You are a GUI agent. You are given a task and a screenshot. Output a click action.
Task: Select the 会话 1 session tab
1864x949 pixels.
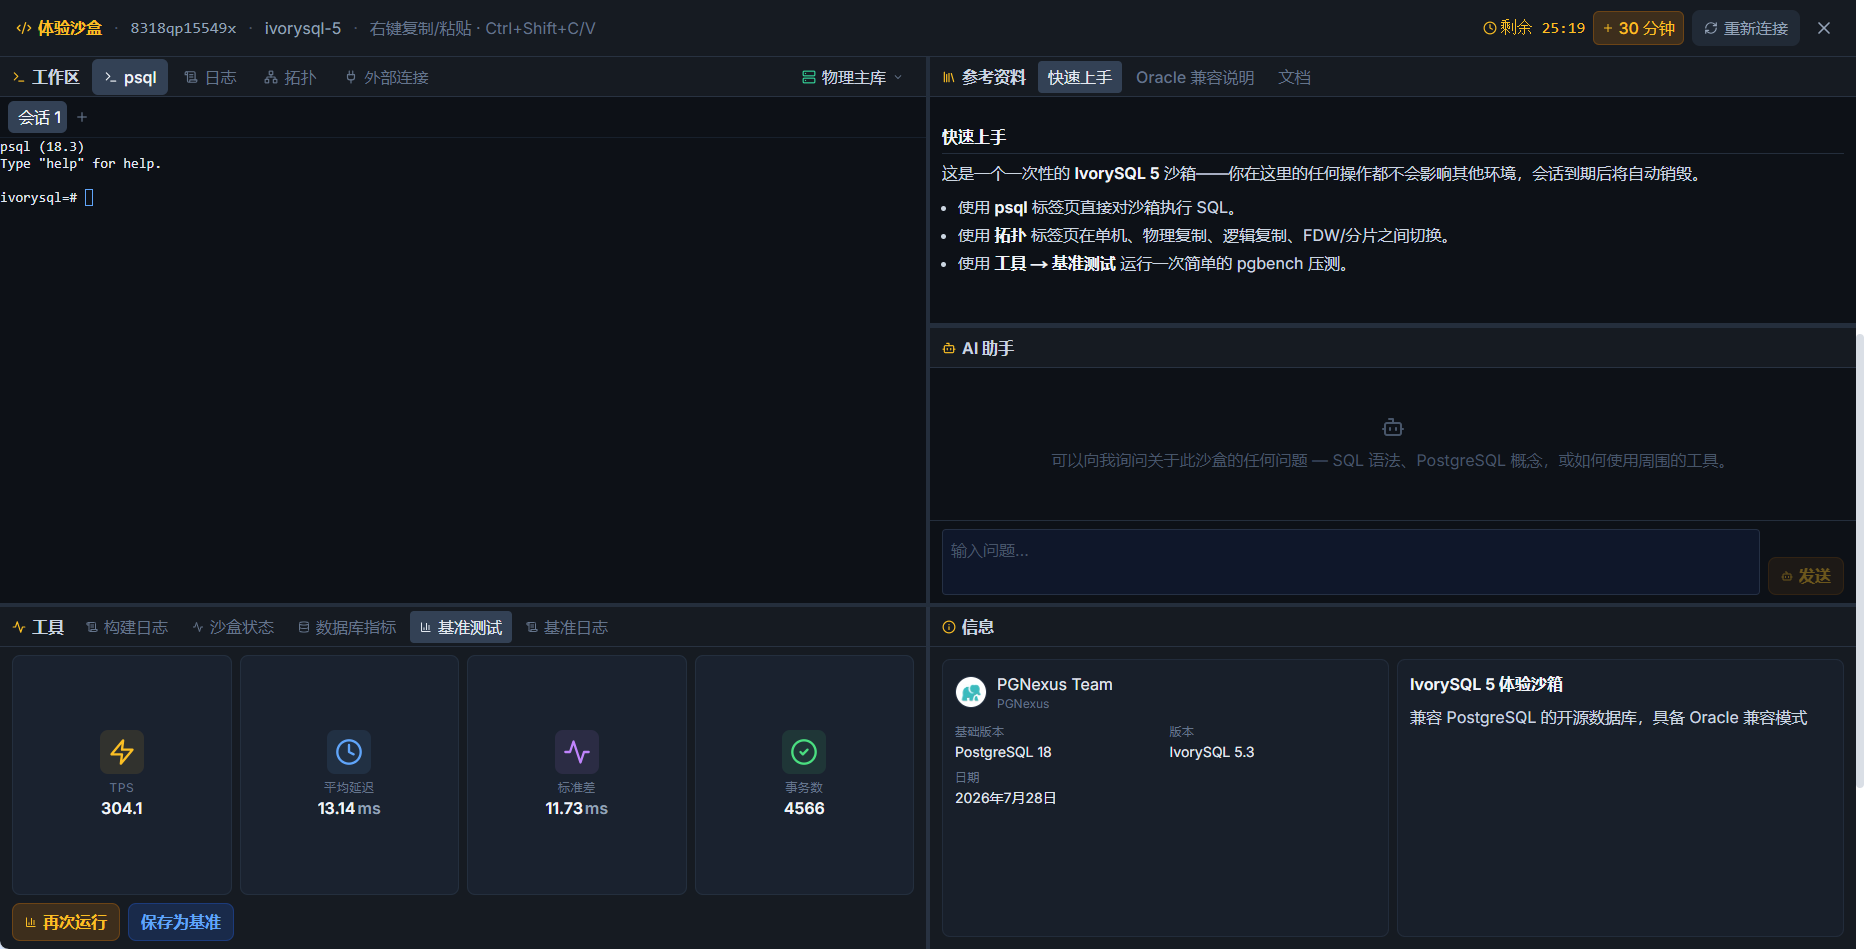coord(38,117)
